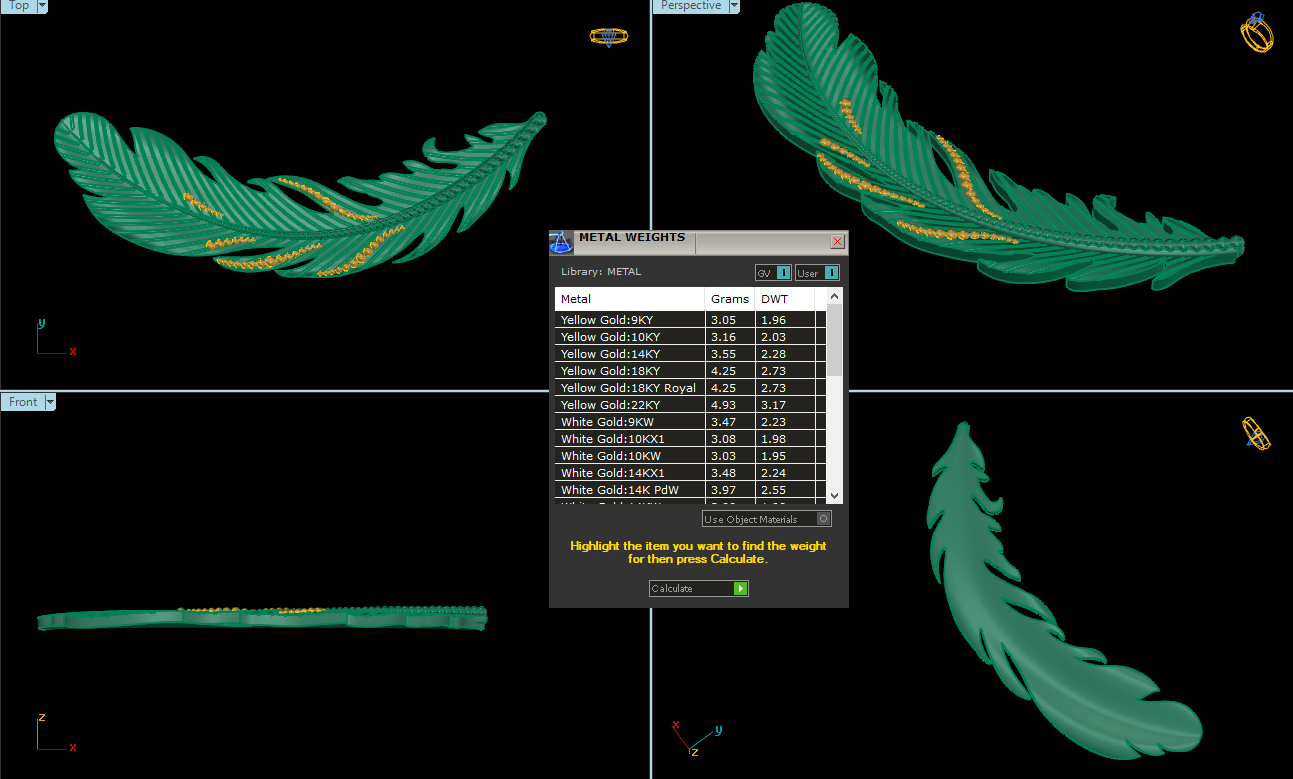Select the White Gold:14K PdW row
The width and height of the screenshot is (1293, 779).
[630, 490]
